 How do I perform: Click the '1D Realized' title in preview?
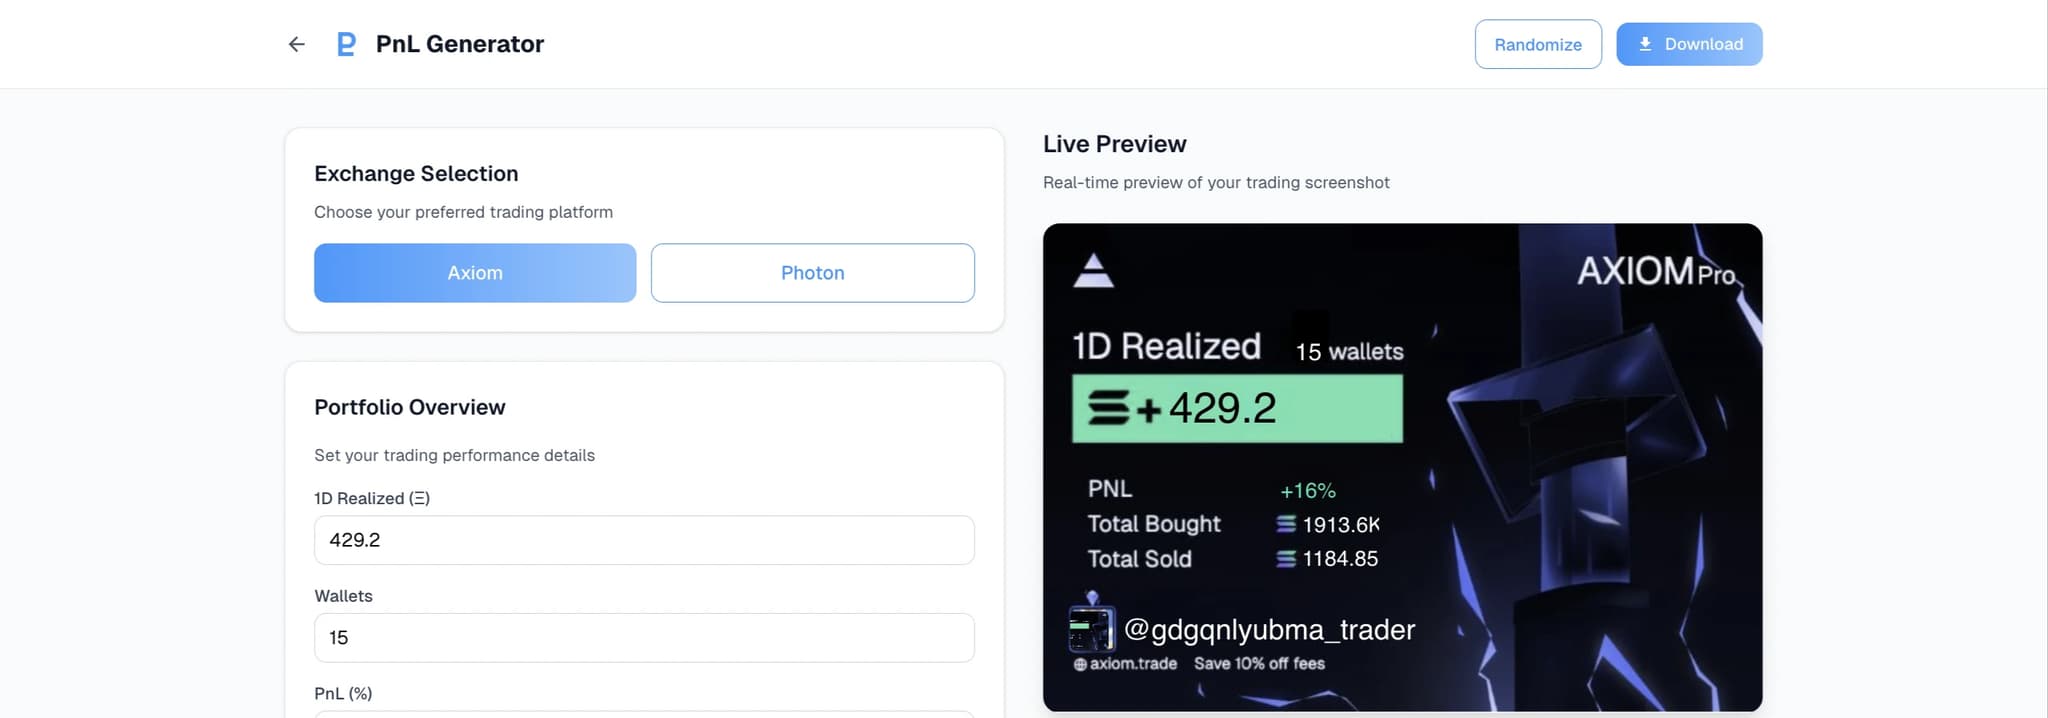tap(1166, 346)
